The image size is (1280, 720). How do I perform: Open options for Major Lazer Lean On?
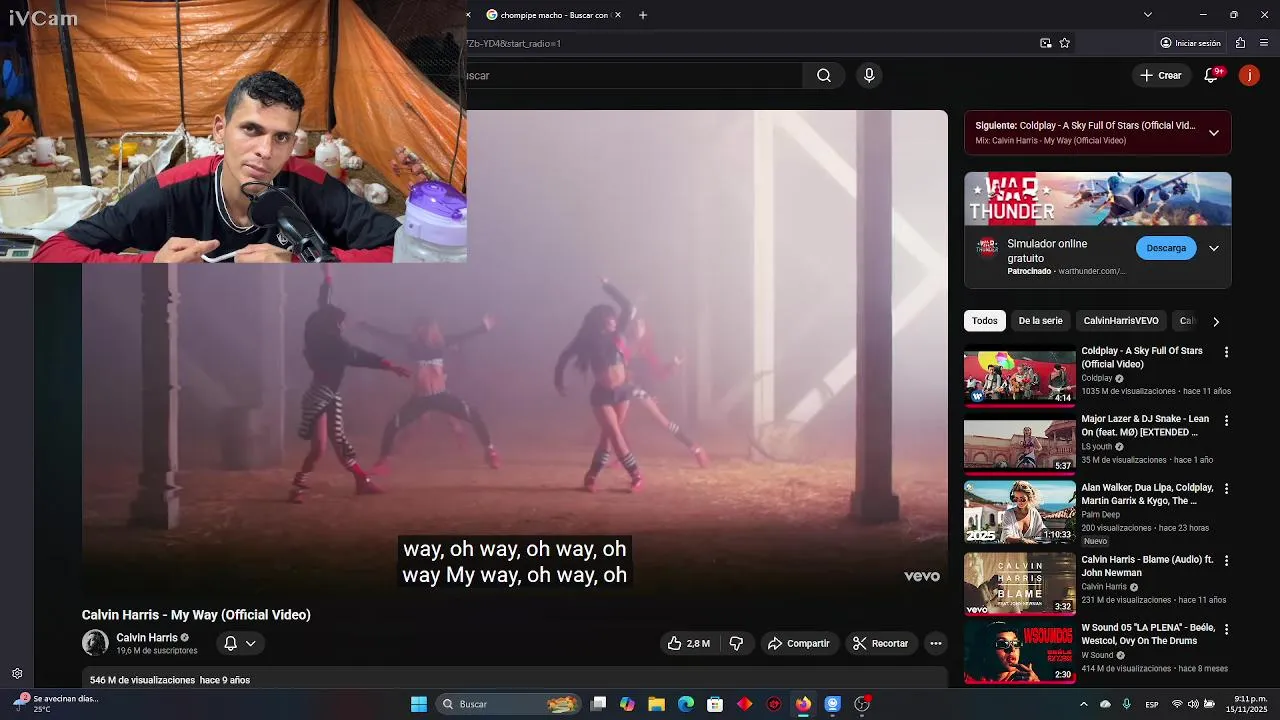[1226, 420]
